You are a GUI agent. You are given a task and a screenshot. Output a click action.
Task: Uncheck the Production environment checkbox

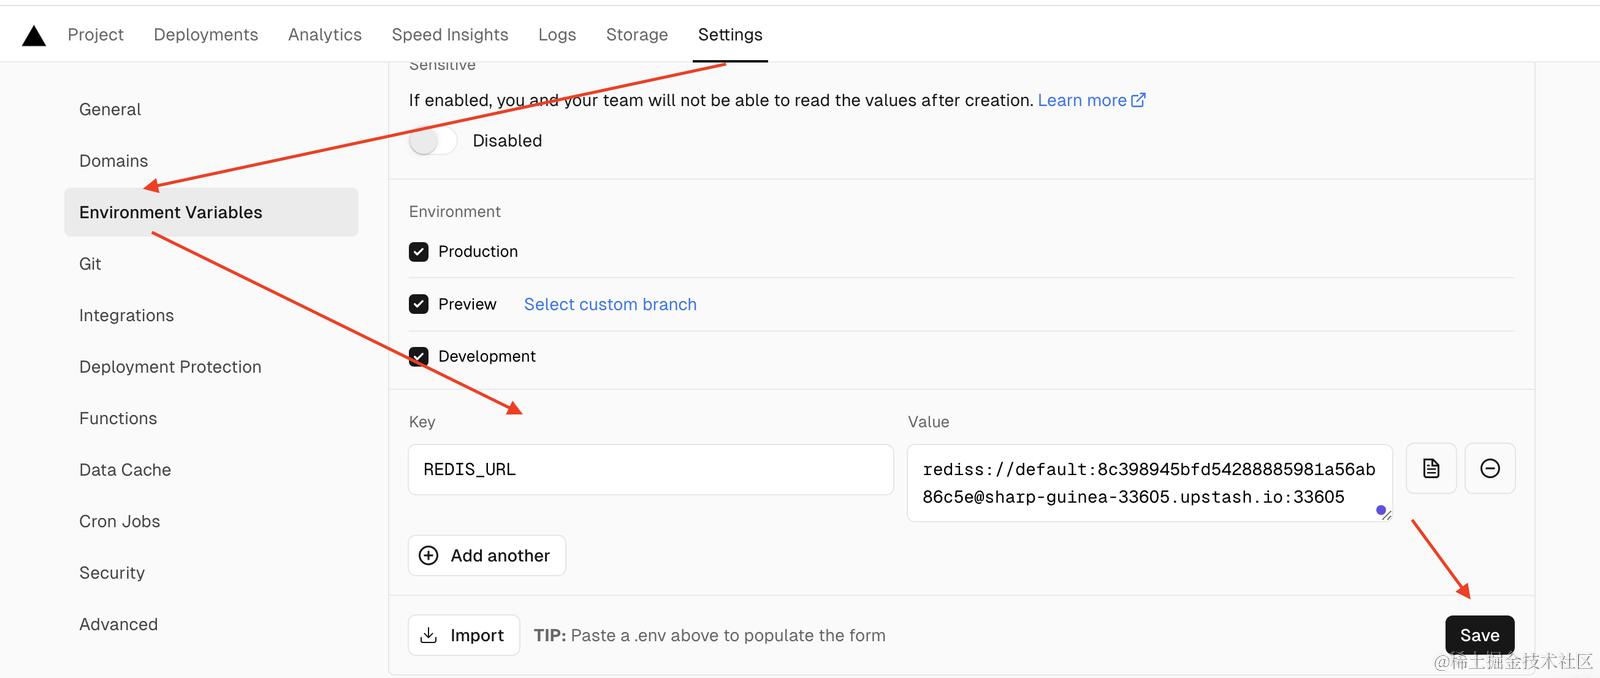coord(419,252)
